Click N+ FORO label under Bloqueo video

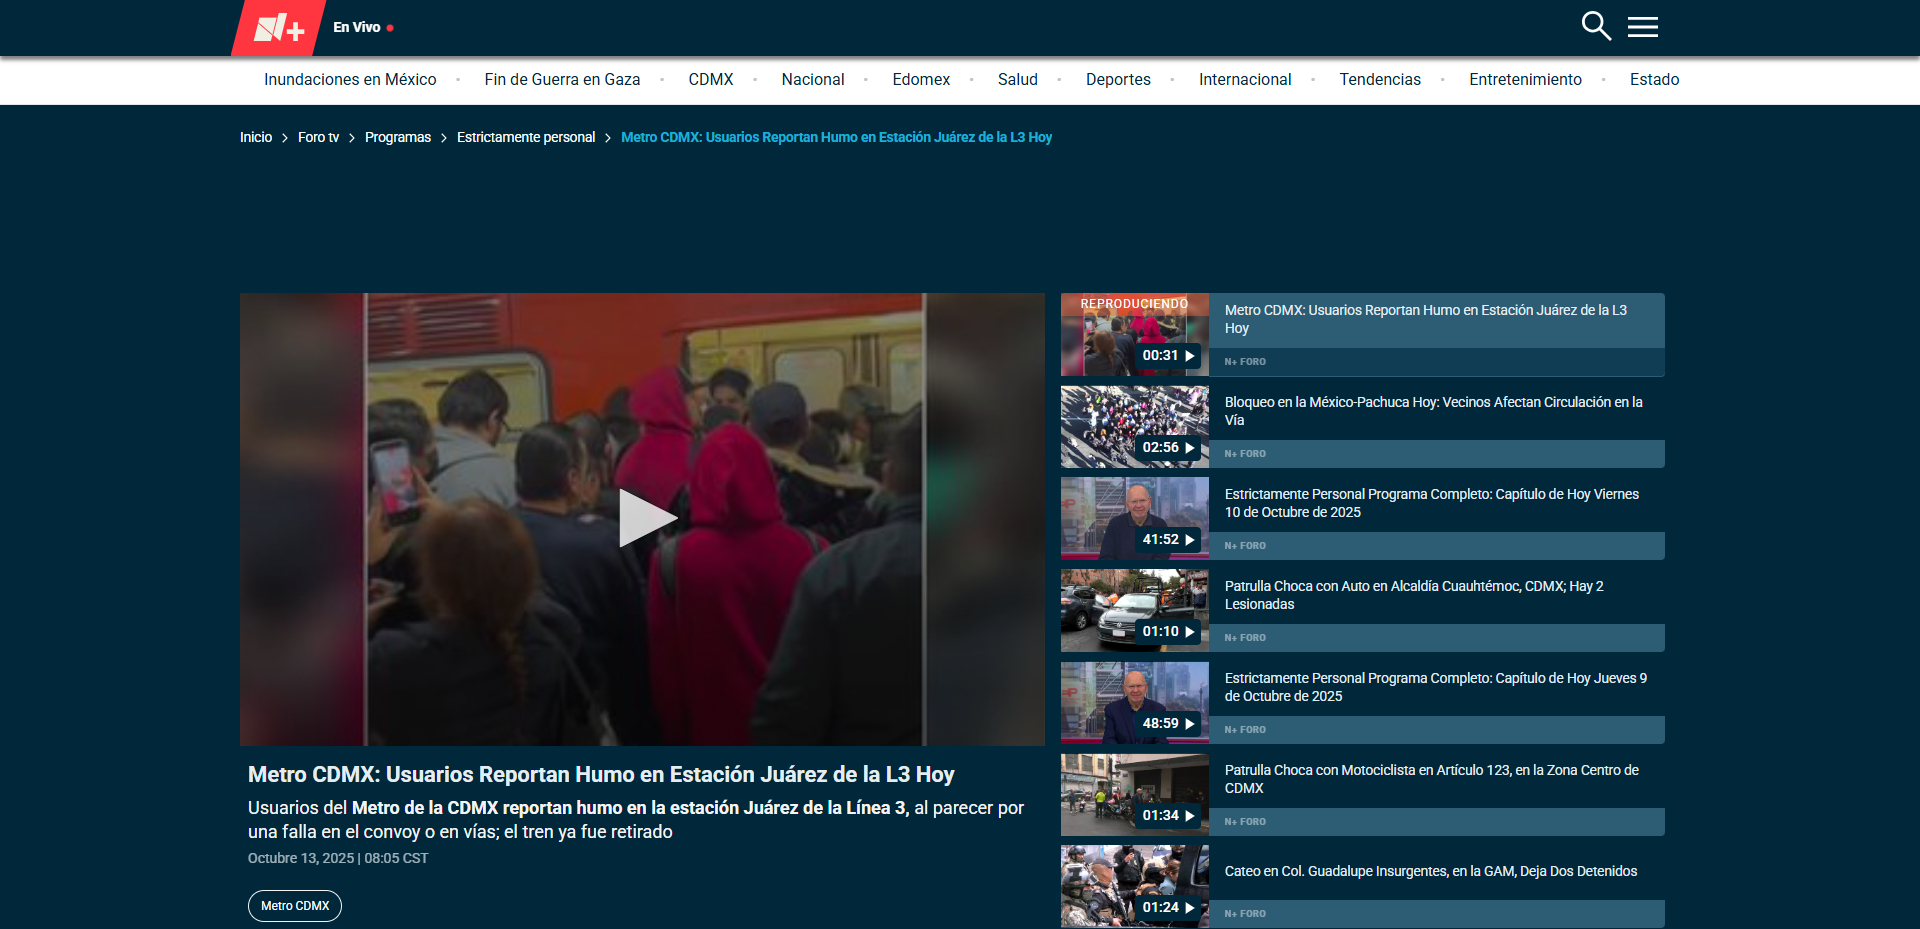tap(1245, 454)
